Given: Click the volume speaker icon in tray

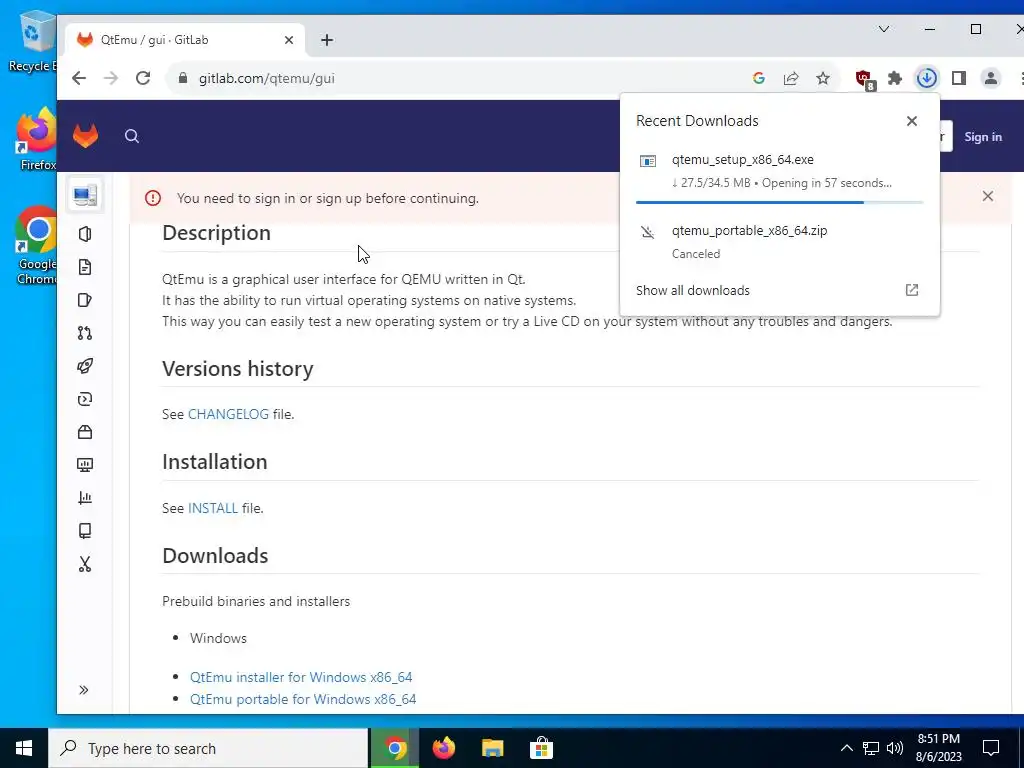Looking at the screenshot, I should (895, 748).
